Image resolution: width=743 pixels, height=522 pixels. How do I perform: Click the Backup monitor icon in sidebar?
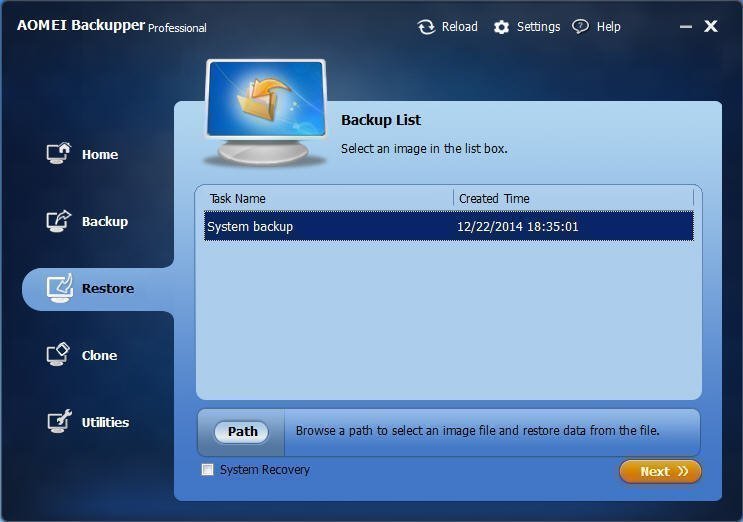[59, 221]
